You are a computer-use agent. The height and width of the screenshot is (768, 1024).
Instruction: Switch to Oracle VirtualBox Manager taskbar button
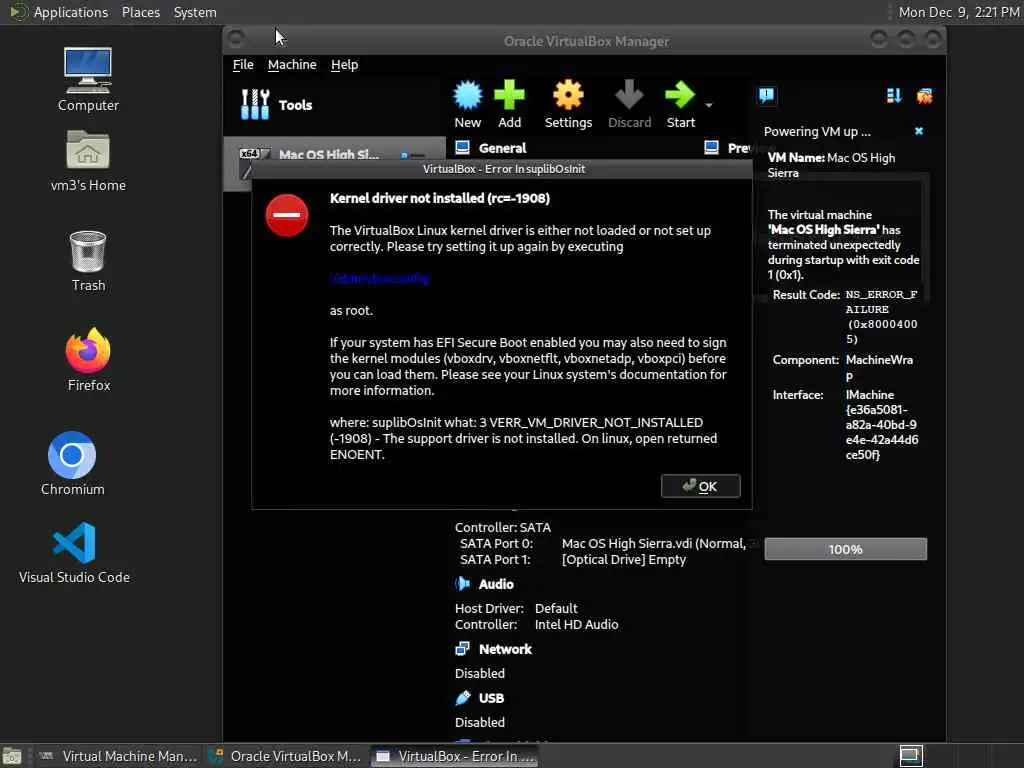click(285, 756)
